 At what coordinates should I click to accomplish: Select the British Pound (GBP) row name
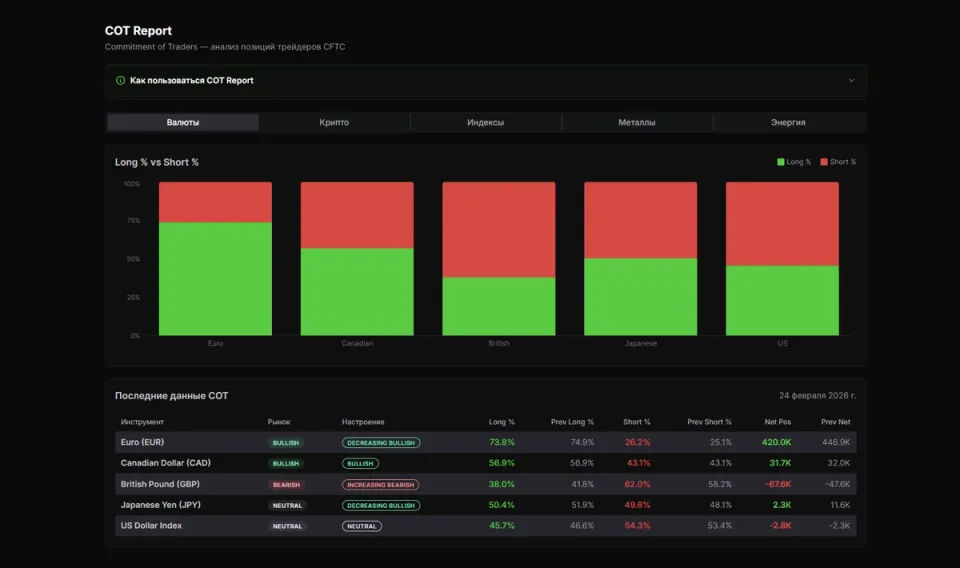coord(160,484)
